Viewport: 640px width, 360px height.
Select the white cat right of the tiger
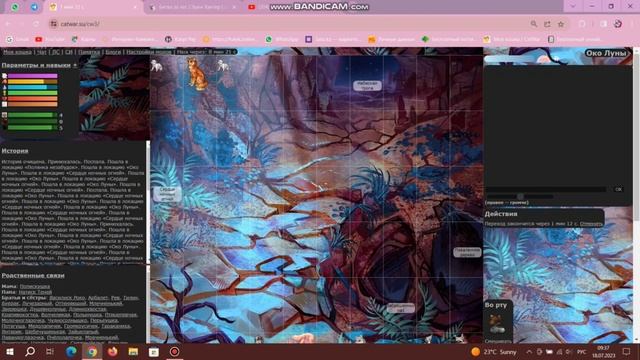point(222,65)
